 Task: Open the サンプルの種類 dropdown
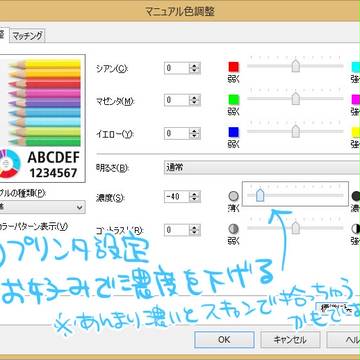42,207
